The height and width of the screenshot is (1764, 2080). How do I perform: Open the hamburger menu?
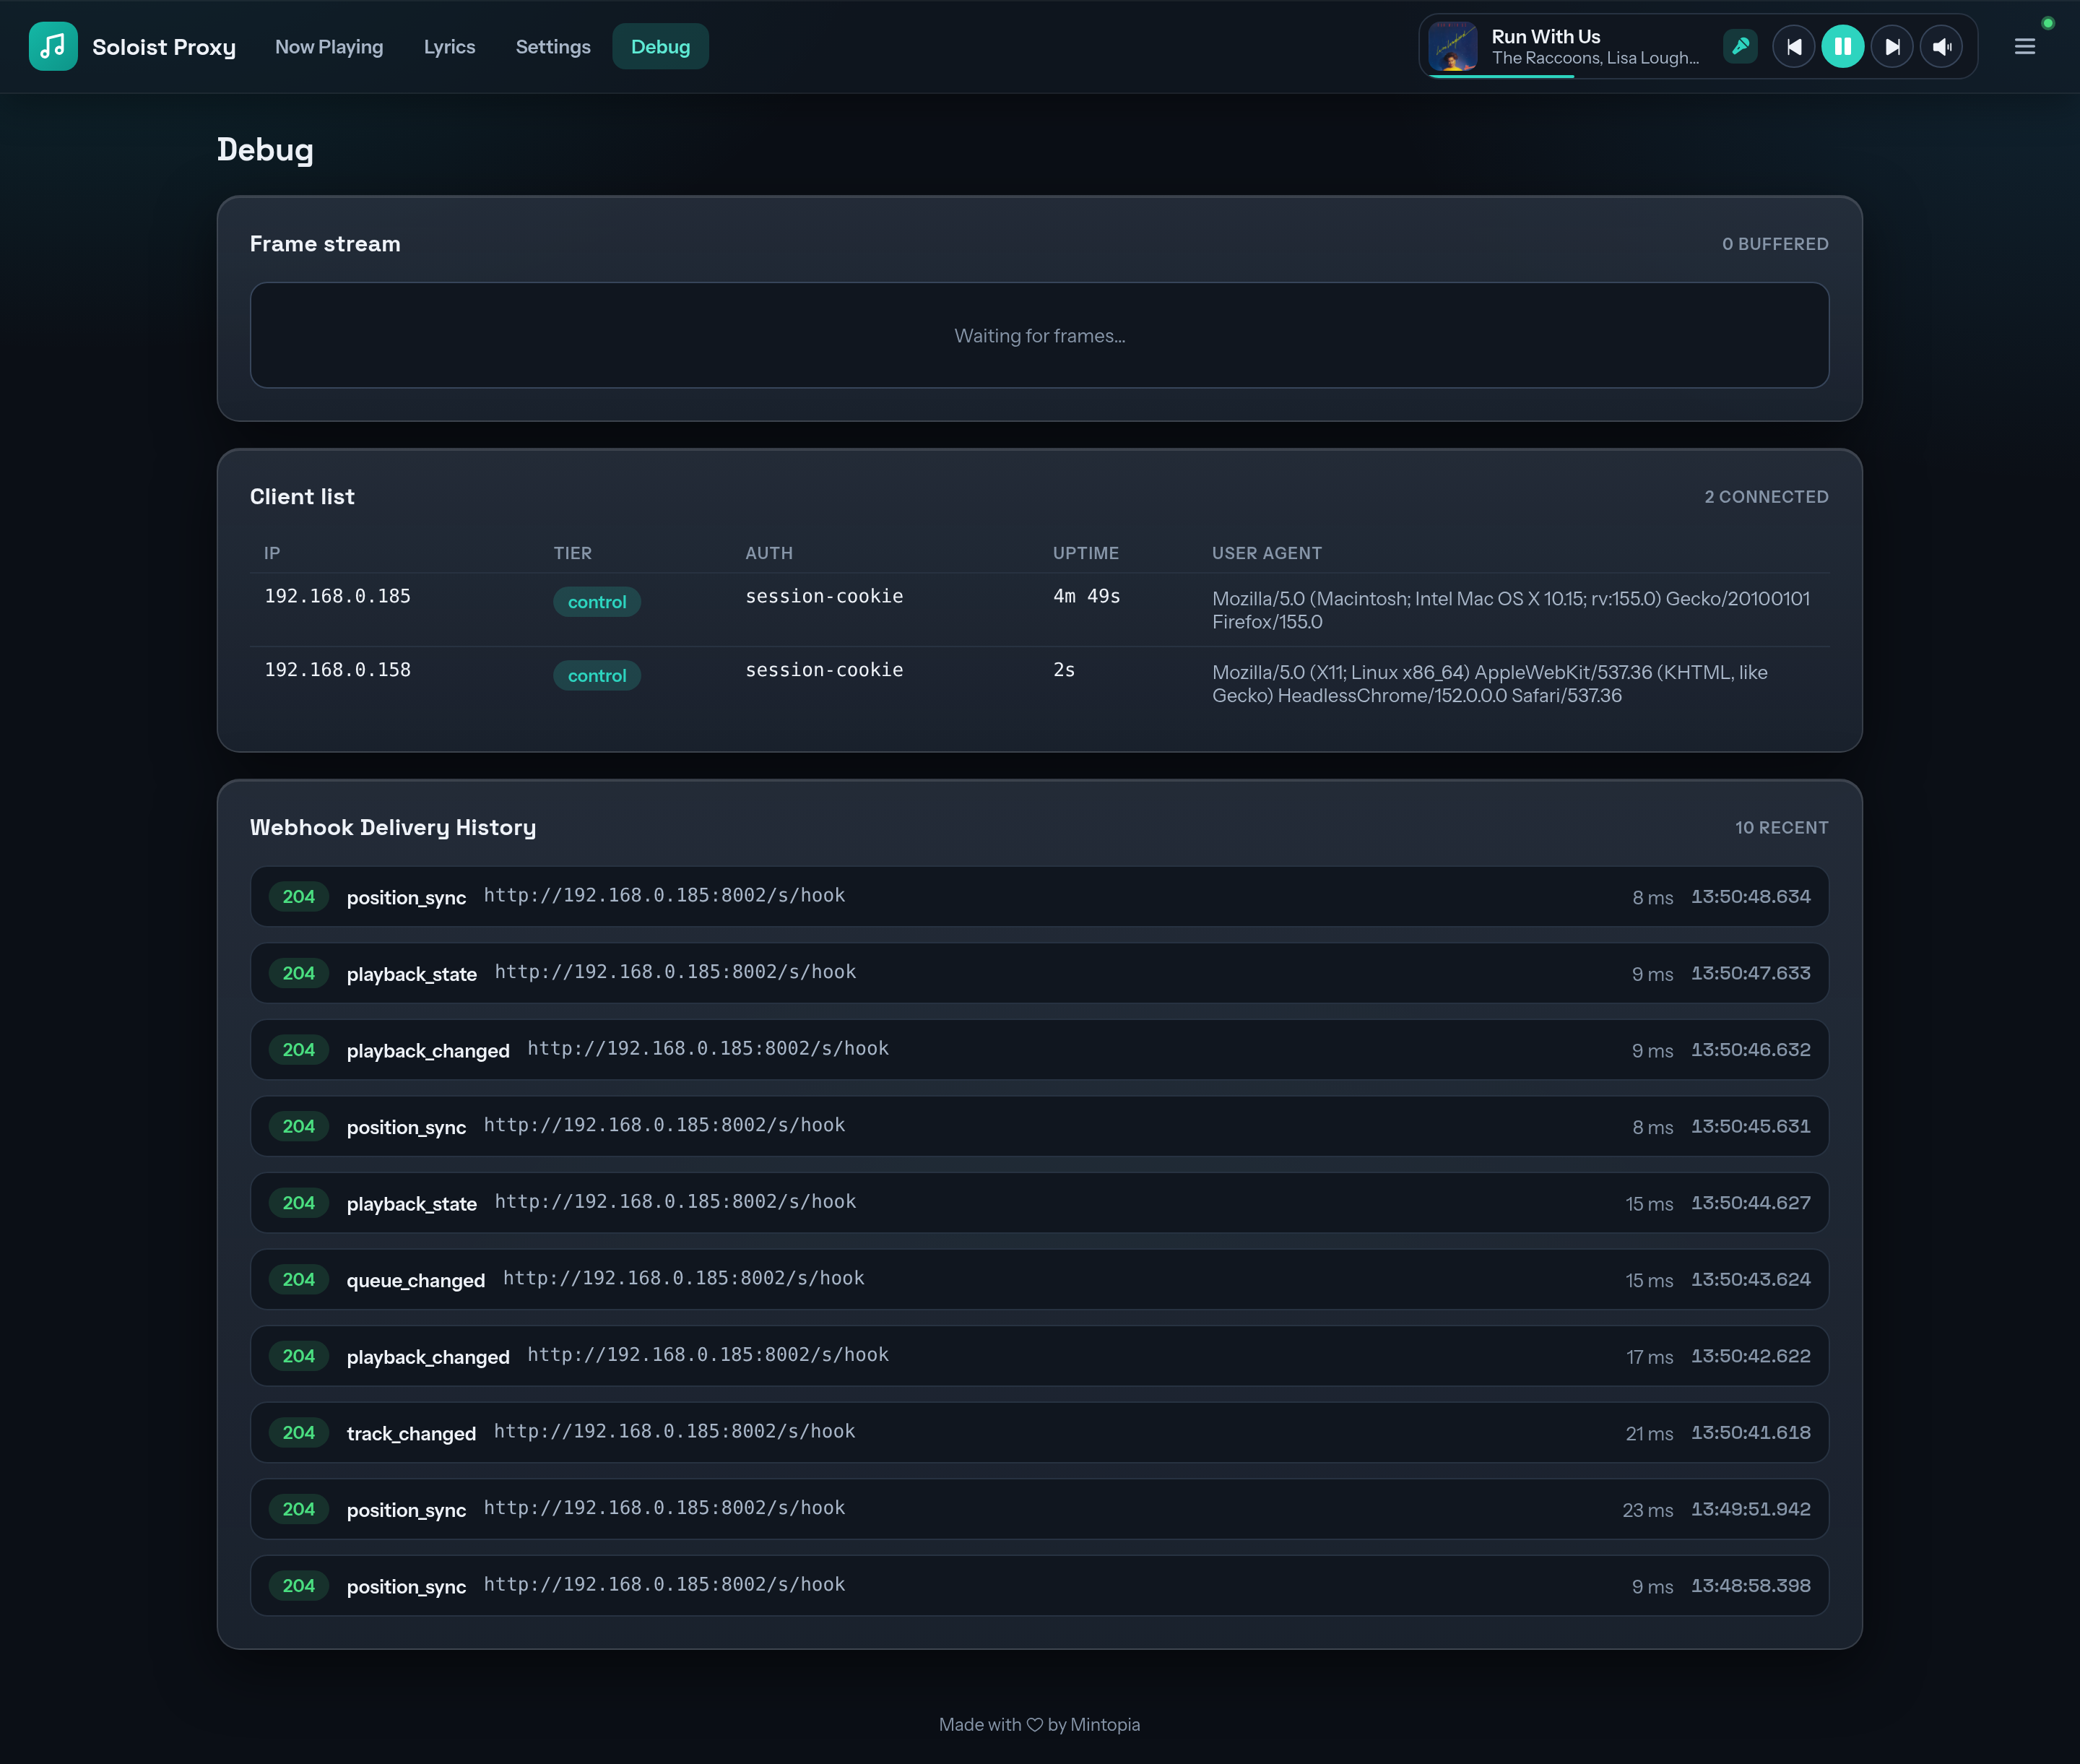tap(2025, 47)
